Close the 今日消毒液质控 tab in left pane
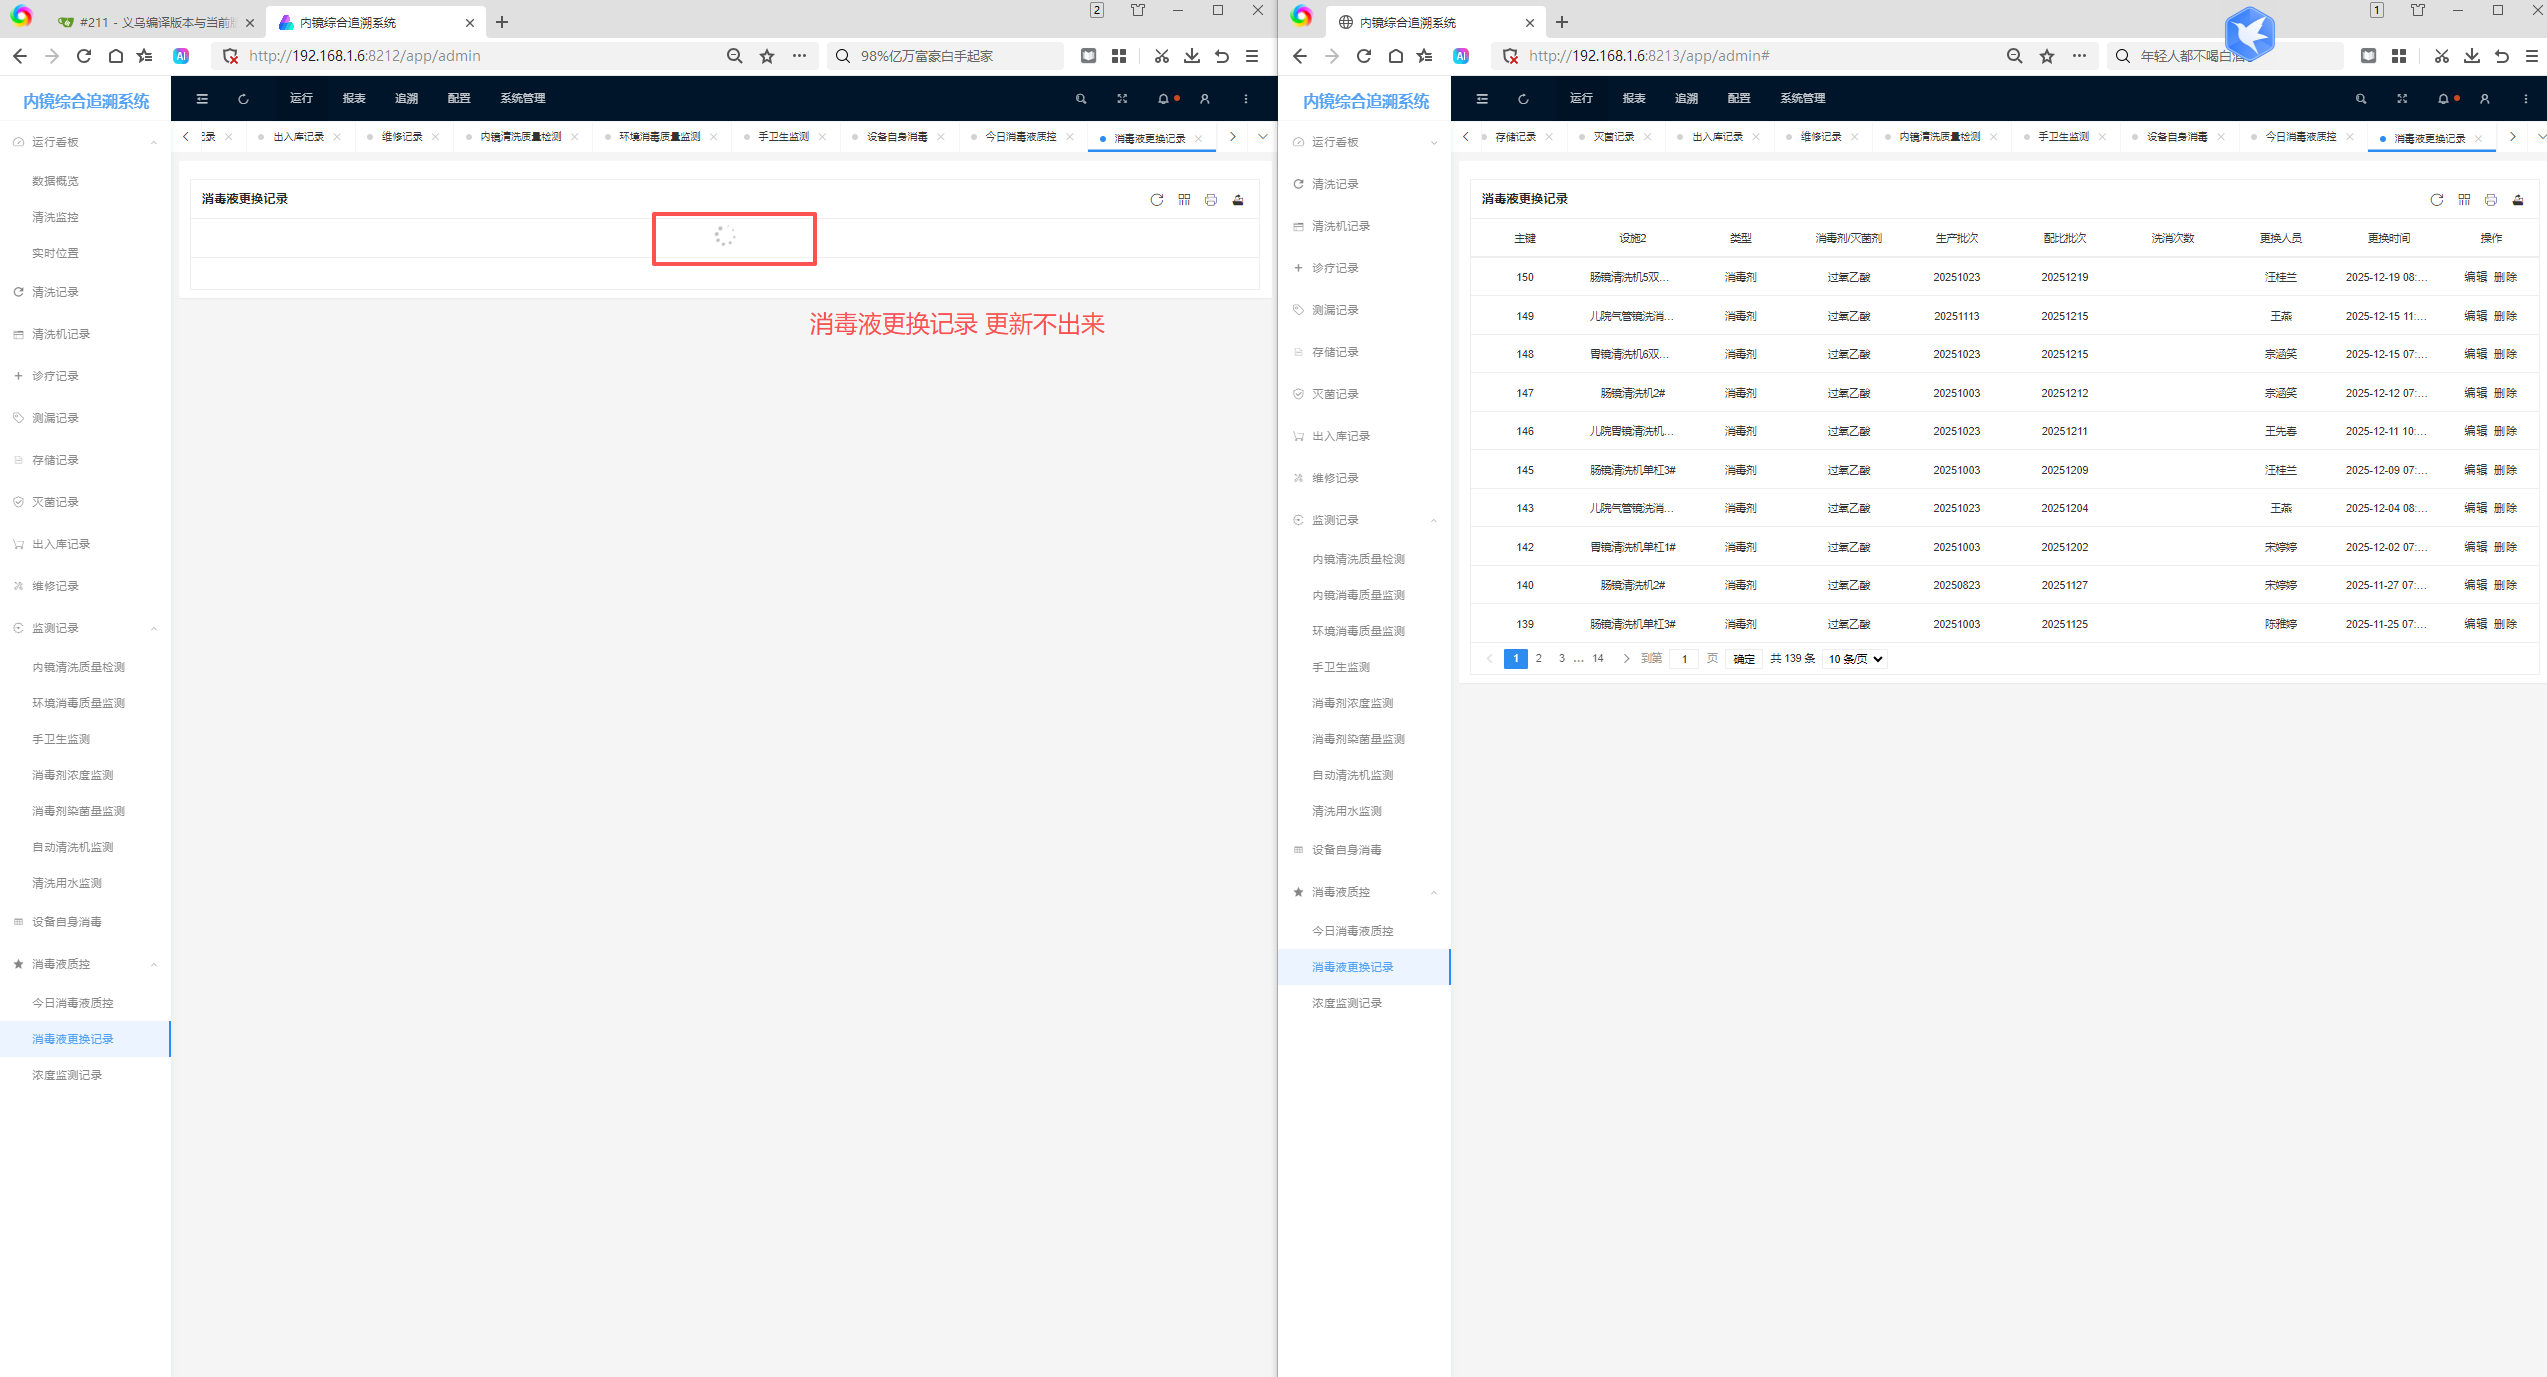The width and height of the screenshot is (2547, 1377). point(1070,137)
